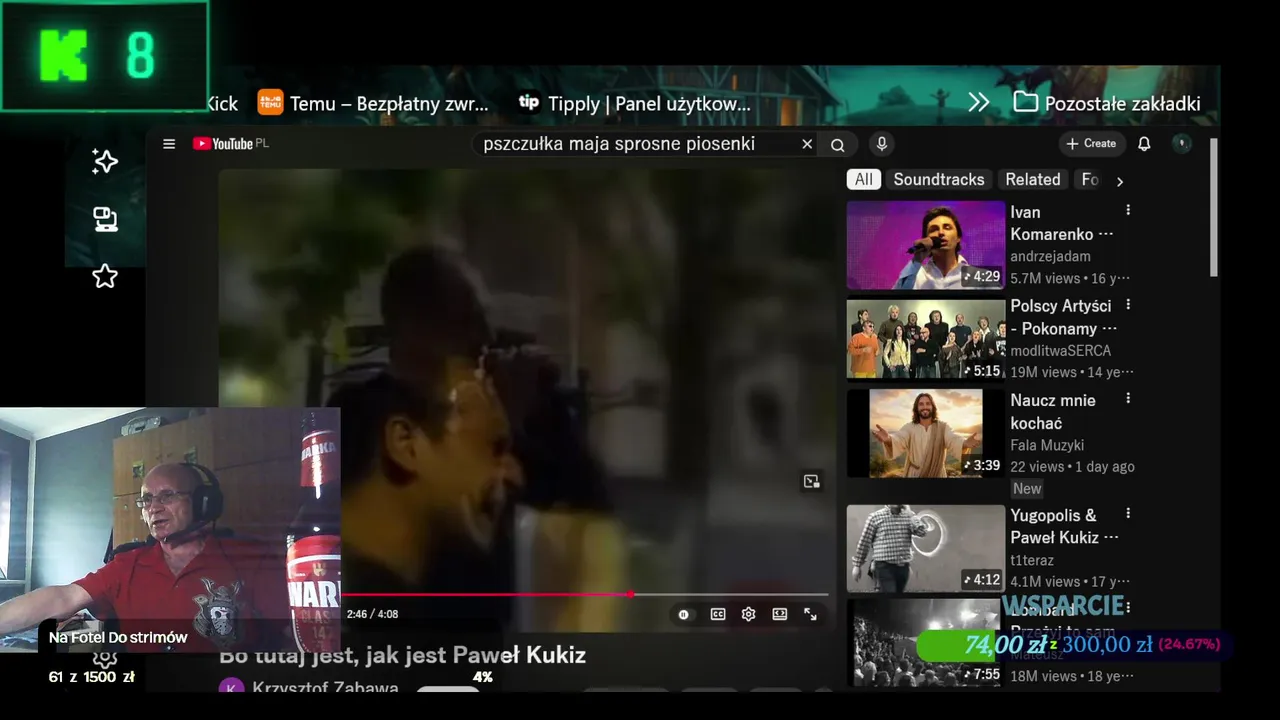Open options for Polscy Artyści video
1280x720 pixels.
(x=1128, y=305)
